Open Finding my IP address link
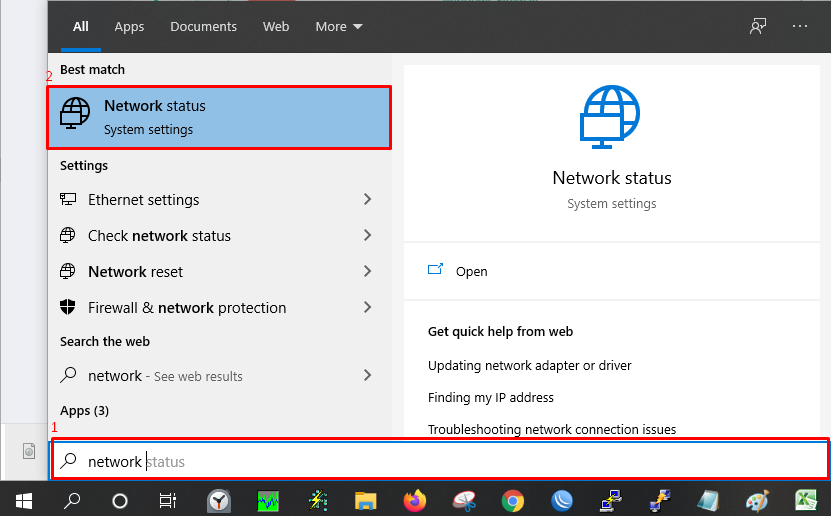Image resolution: width=831 pixels, height=516 pixels. [490, 397]
